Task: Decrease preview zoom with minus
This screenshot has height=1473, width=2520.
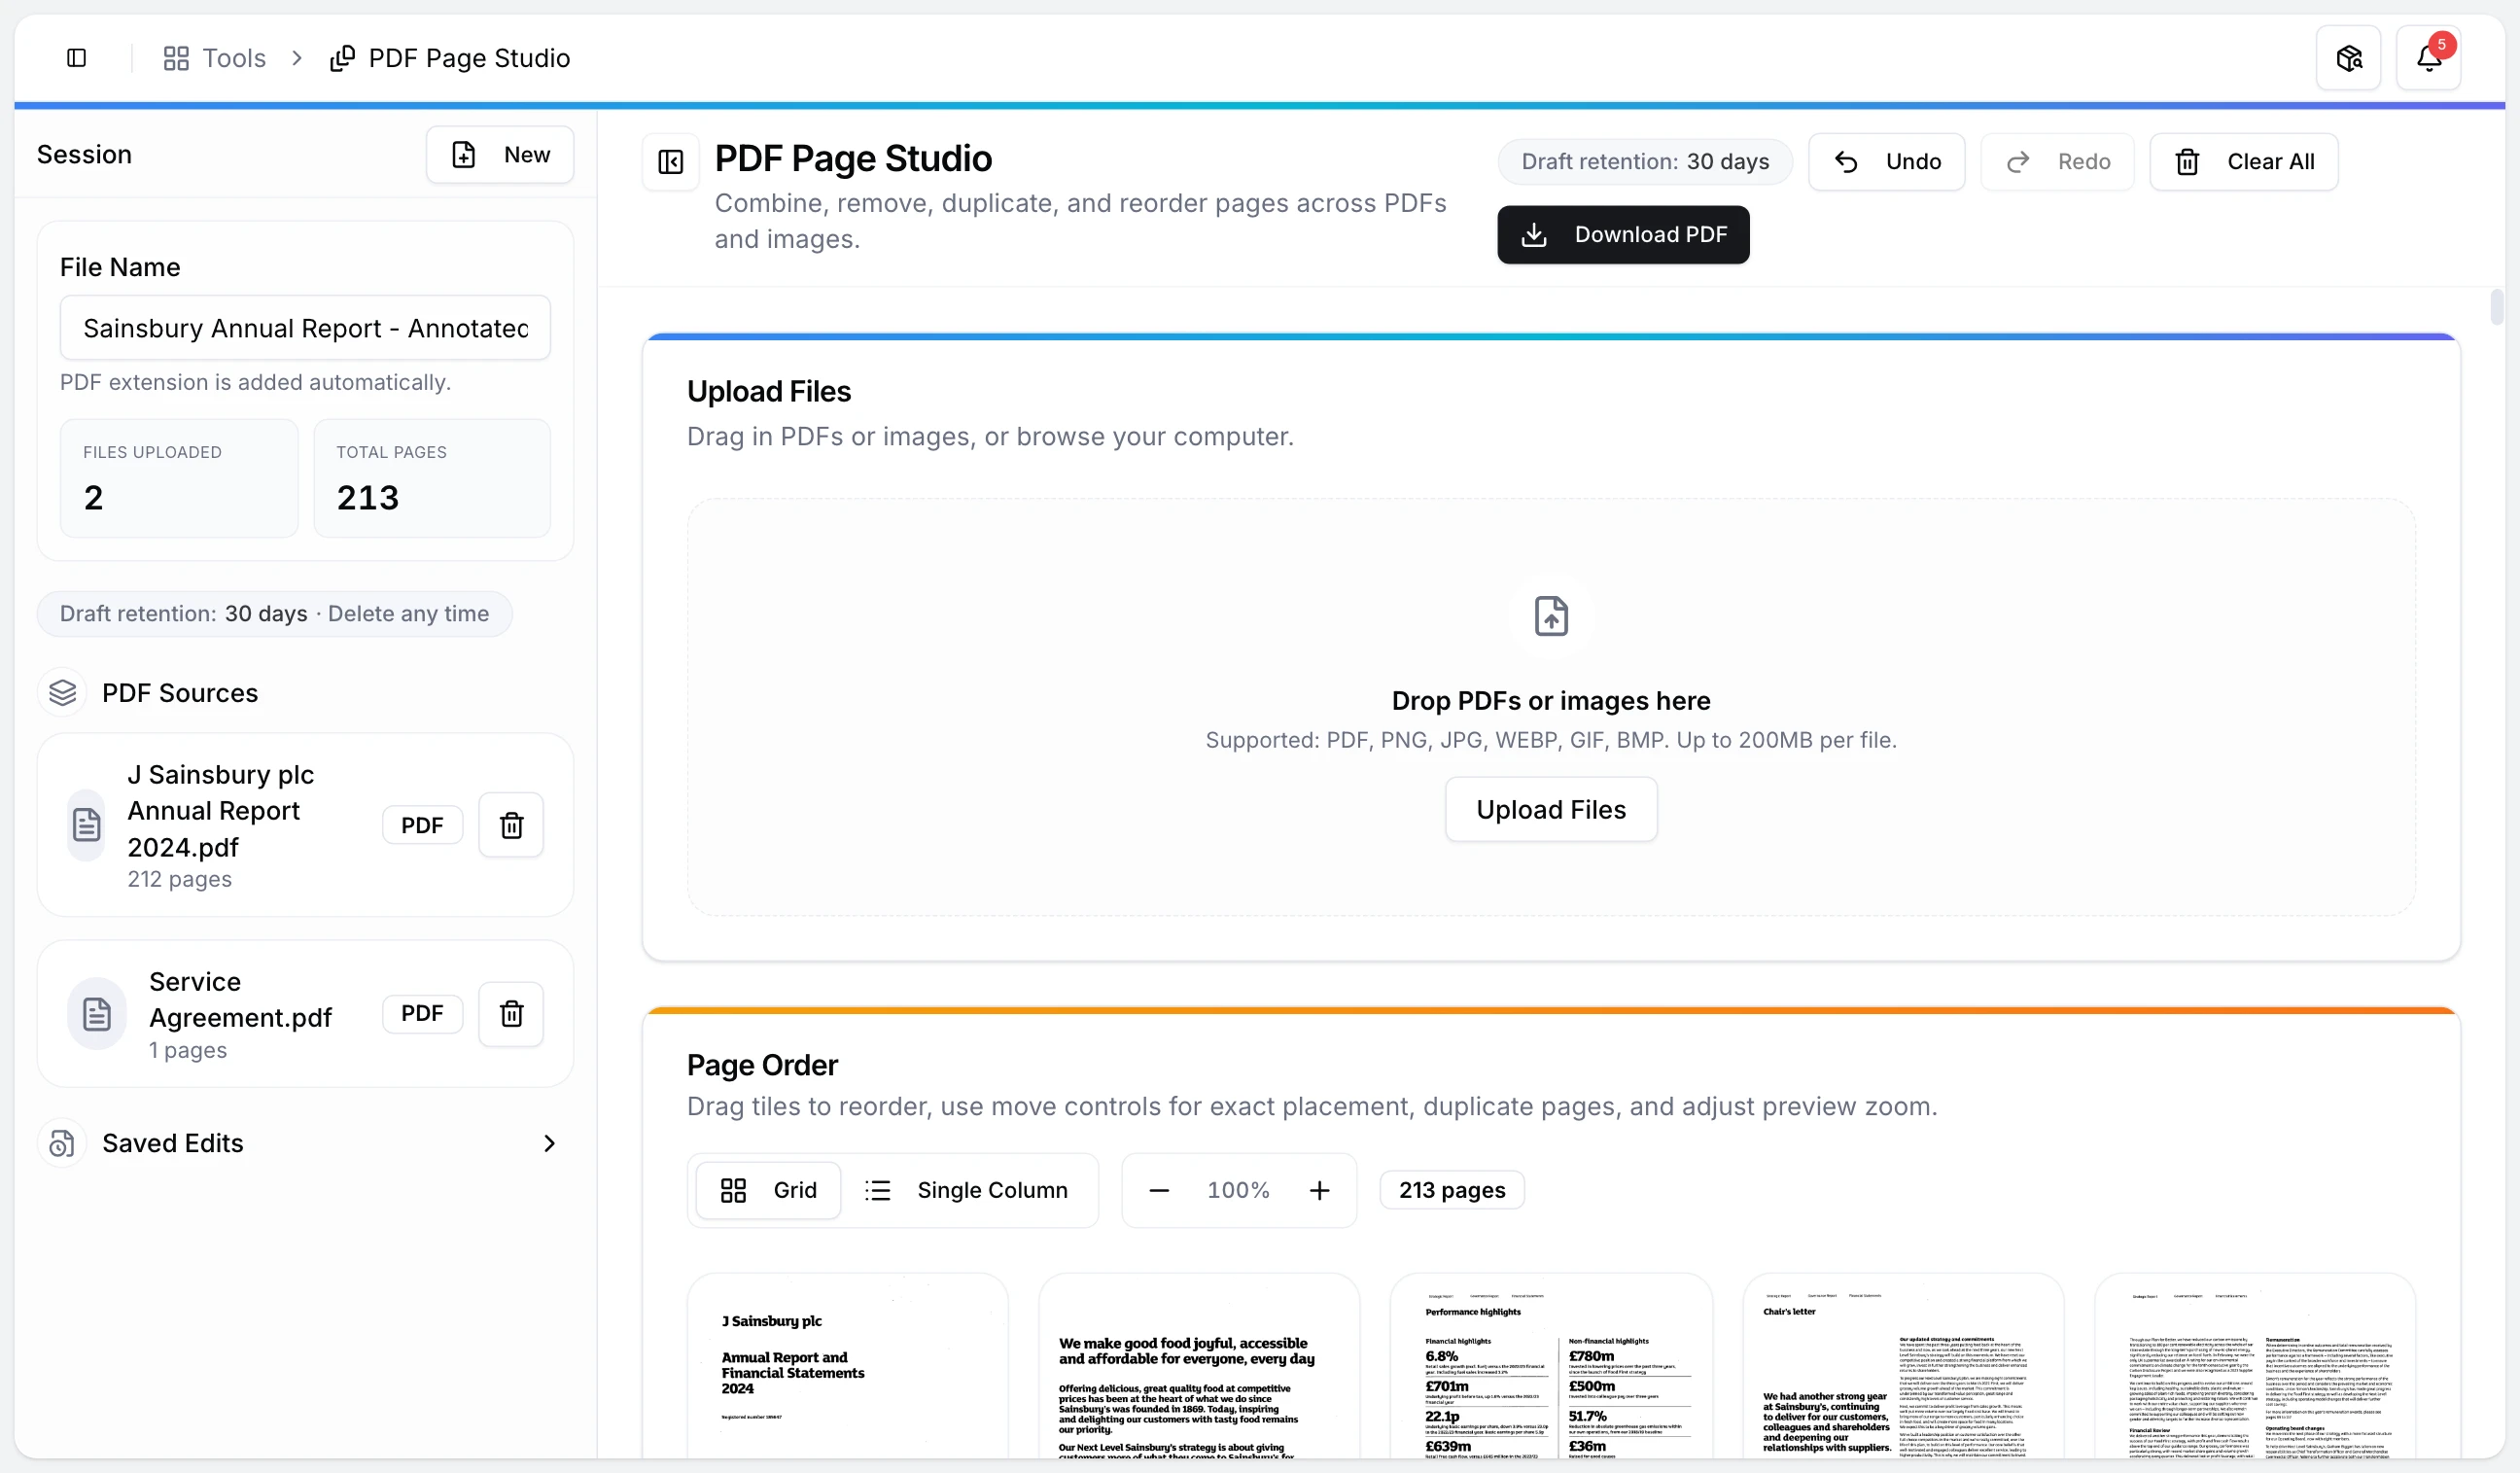Action: [x=1159, y=1190]
